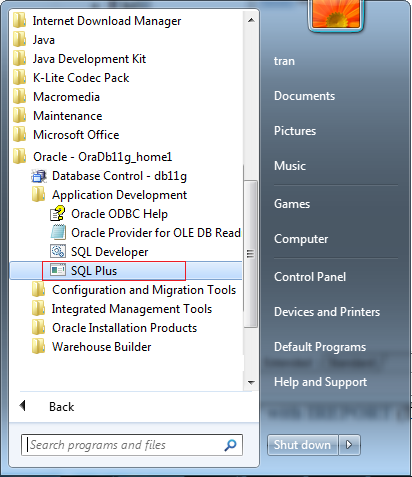This screenshot has width=412, height=477.
Task: Click the Shut down button
Action: click(x=302, y=445)
